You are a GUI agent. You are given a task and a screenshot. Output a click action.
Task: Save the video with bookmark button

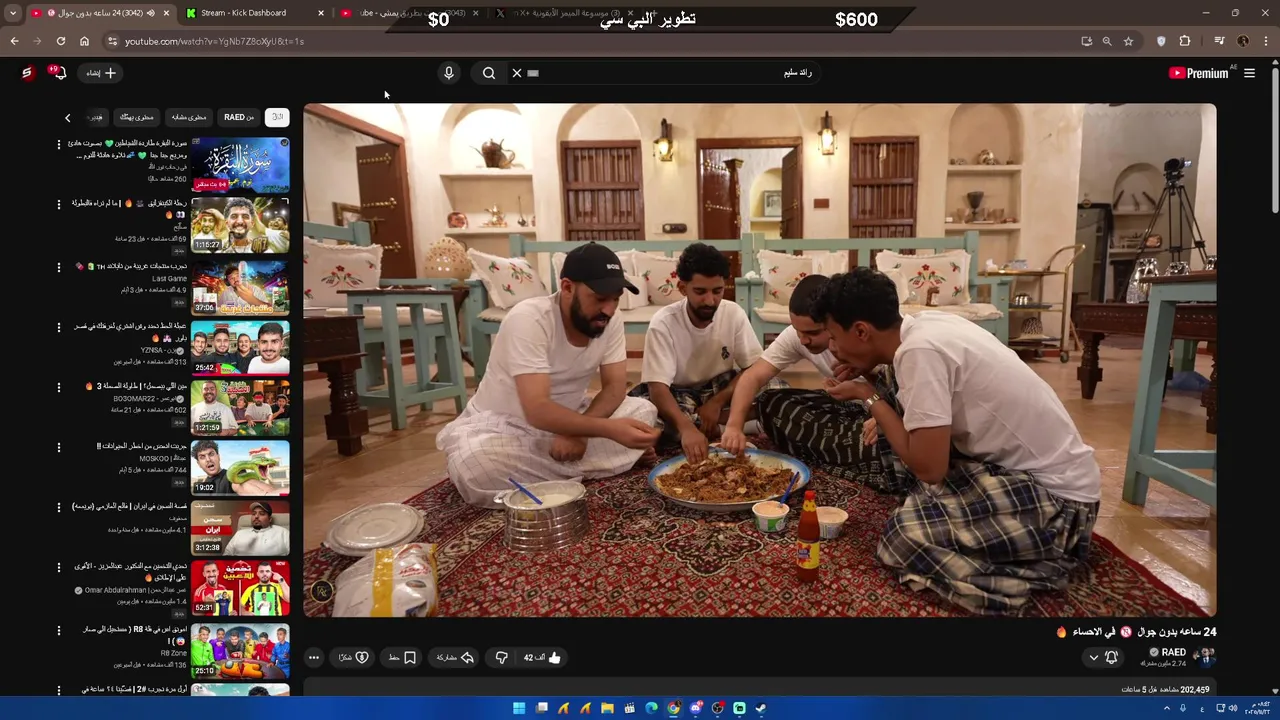[402, 657]
